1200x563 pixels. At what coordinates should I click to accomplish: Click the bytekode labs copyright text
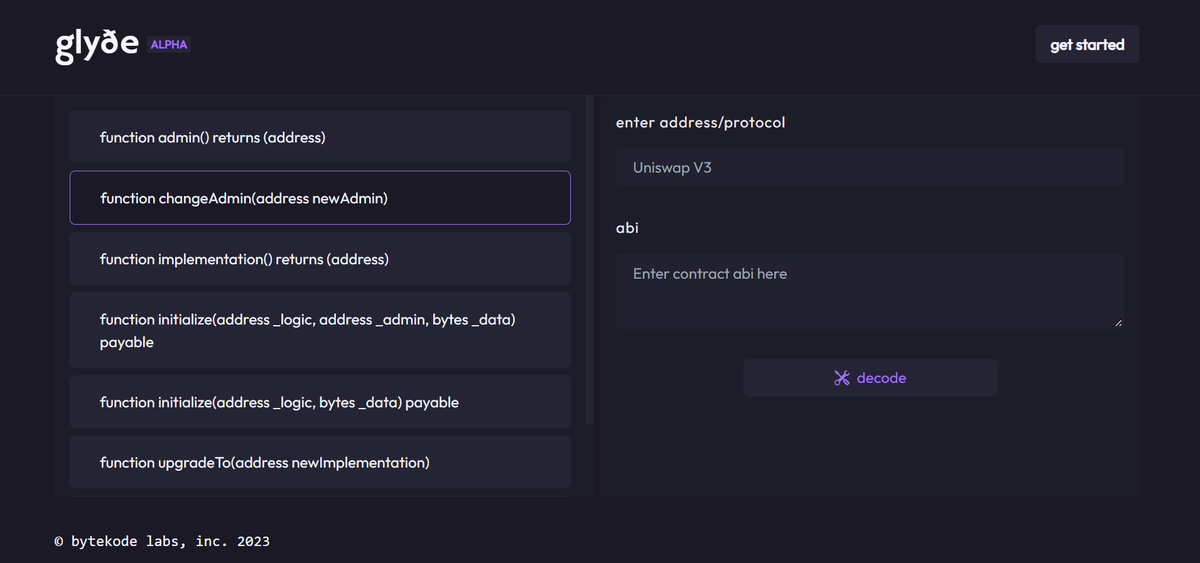pos(162,541)
